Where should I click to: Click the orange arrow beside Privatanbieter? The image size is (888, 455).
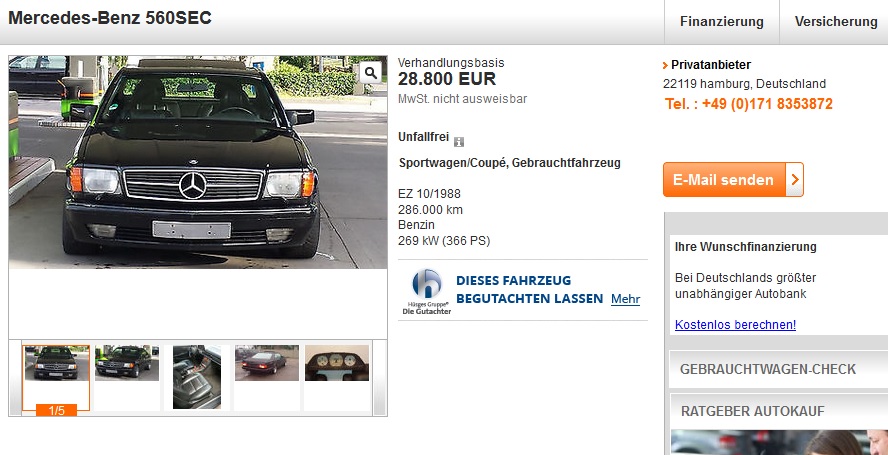[665, 65]
